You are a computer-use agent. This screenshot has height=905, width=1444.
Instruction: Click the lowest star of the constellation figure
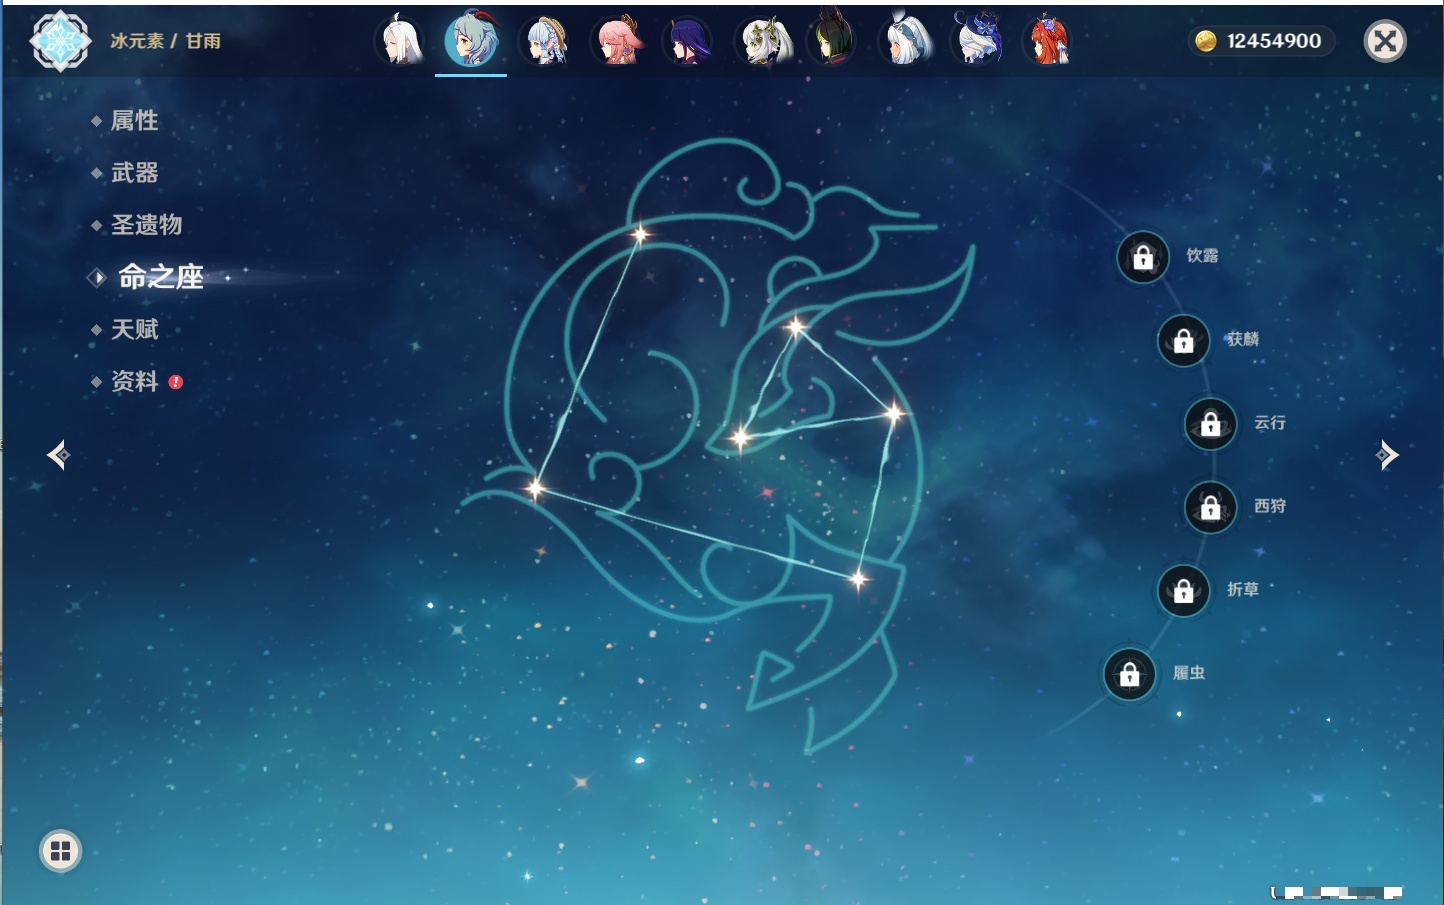point(858,579)
